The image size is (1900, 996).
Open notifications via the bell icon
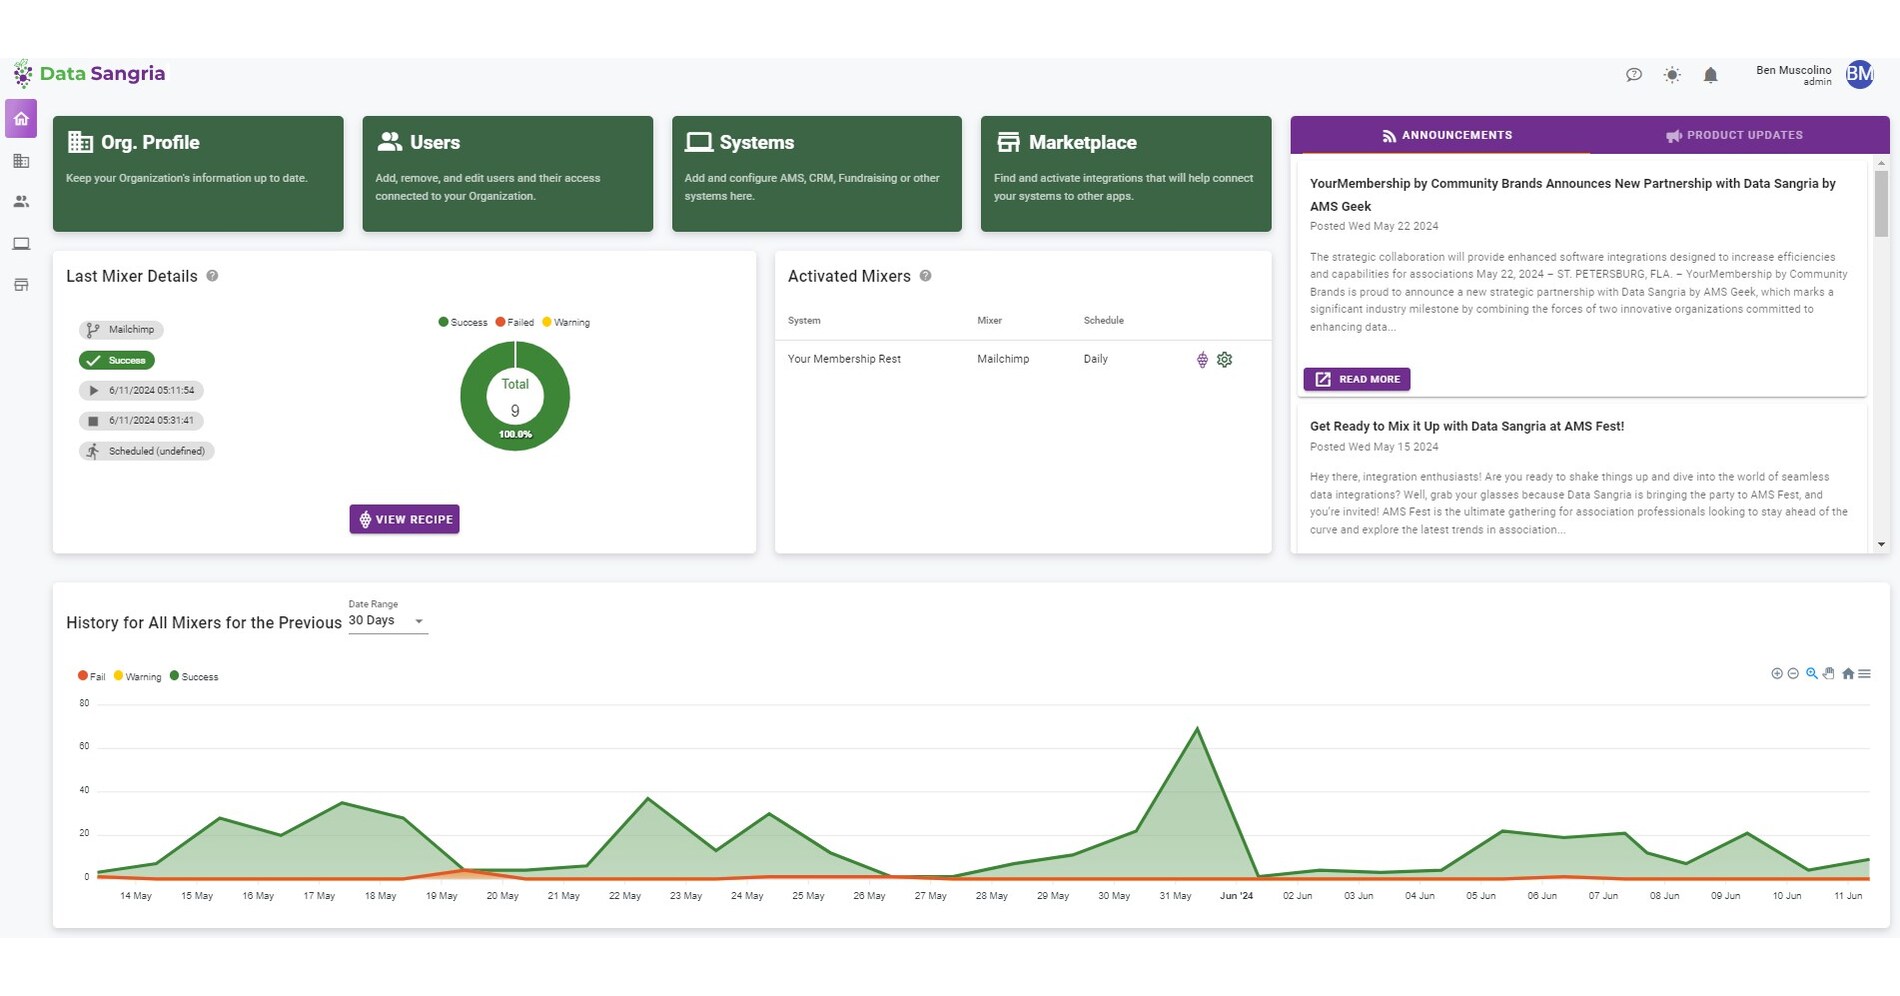coord(1710,74)
